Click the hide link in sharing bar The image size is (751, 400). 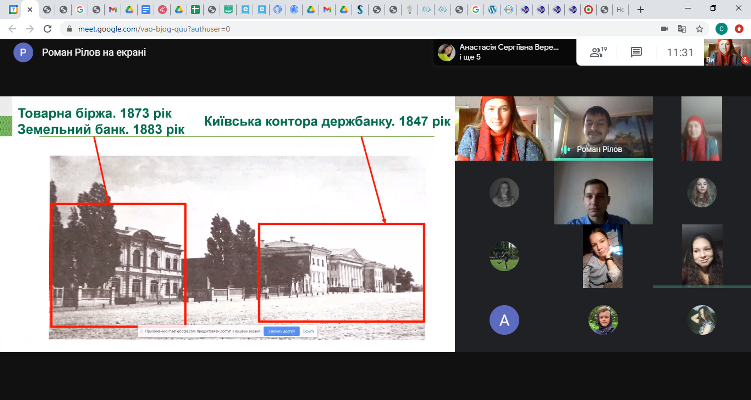coord(308,330)
